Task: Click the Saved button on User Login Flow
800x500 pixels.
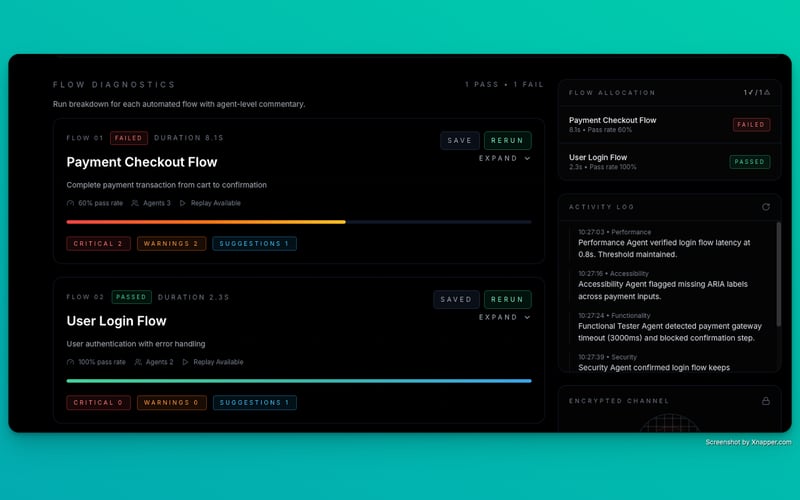Action: point(456,299)
